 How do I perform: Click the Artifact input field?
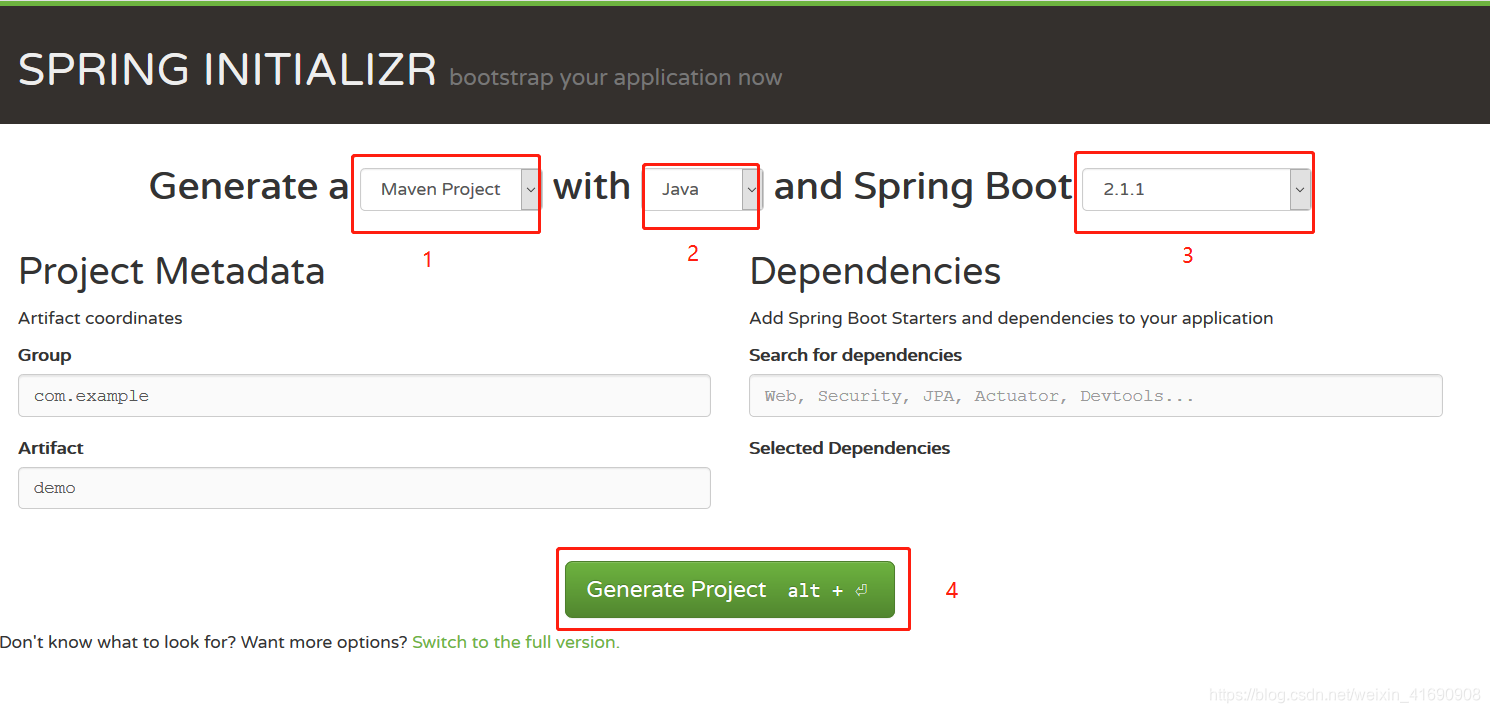pyautogui.click(x=364, y=488)
